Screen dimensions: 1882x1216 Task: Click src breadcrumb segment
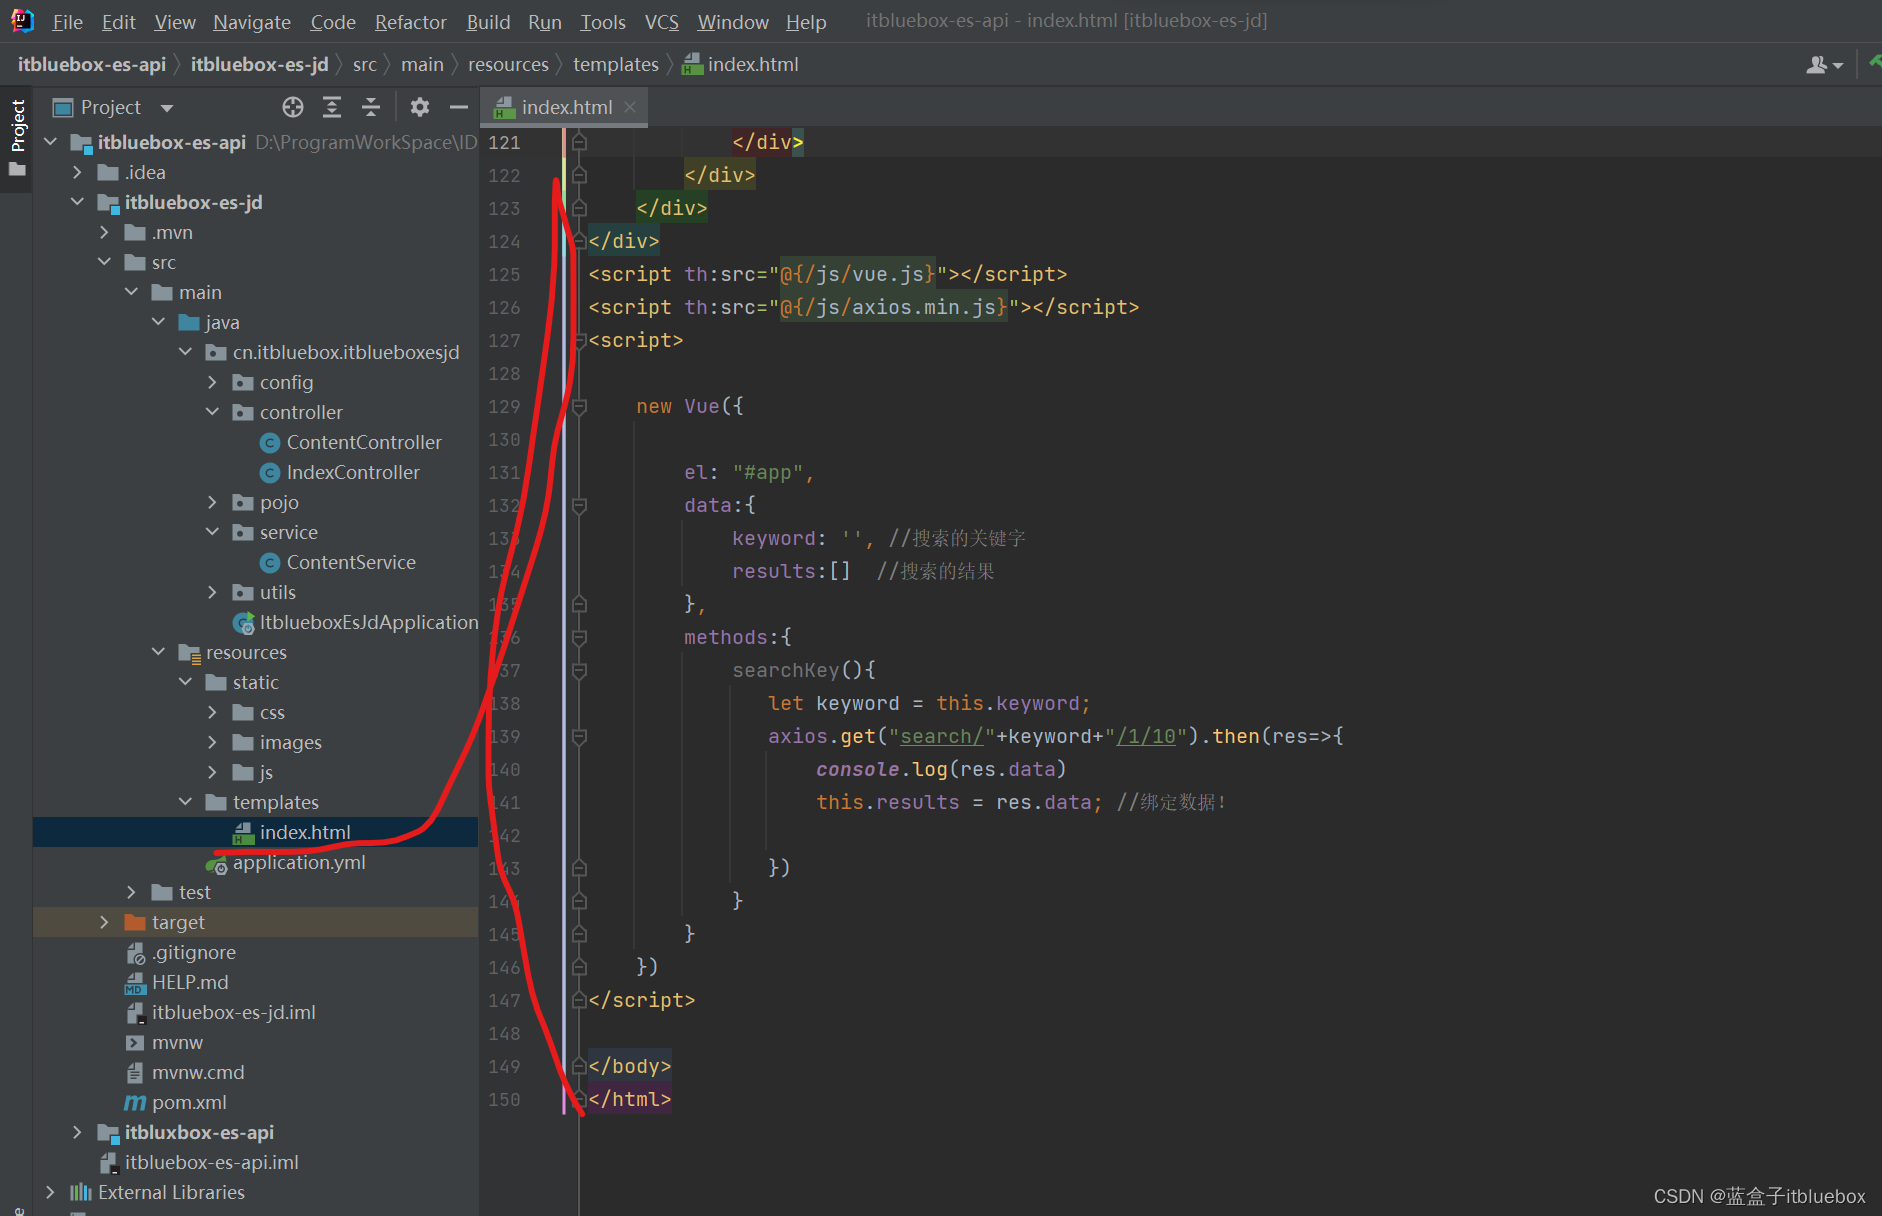[364, 65]
